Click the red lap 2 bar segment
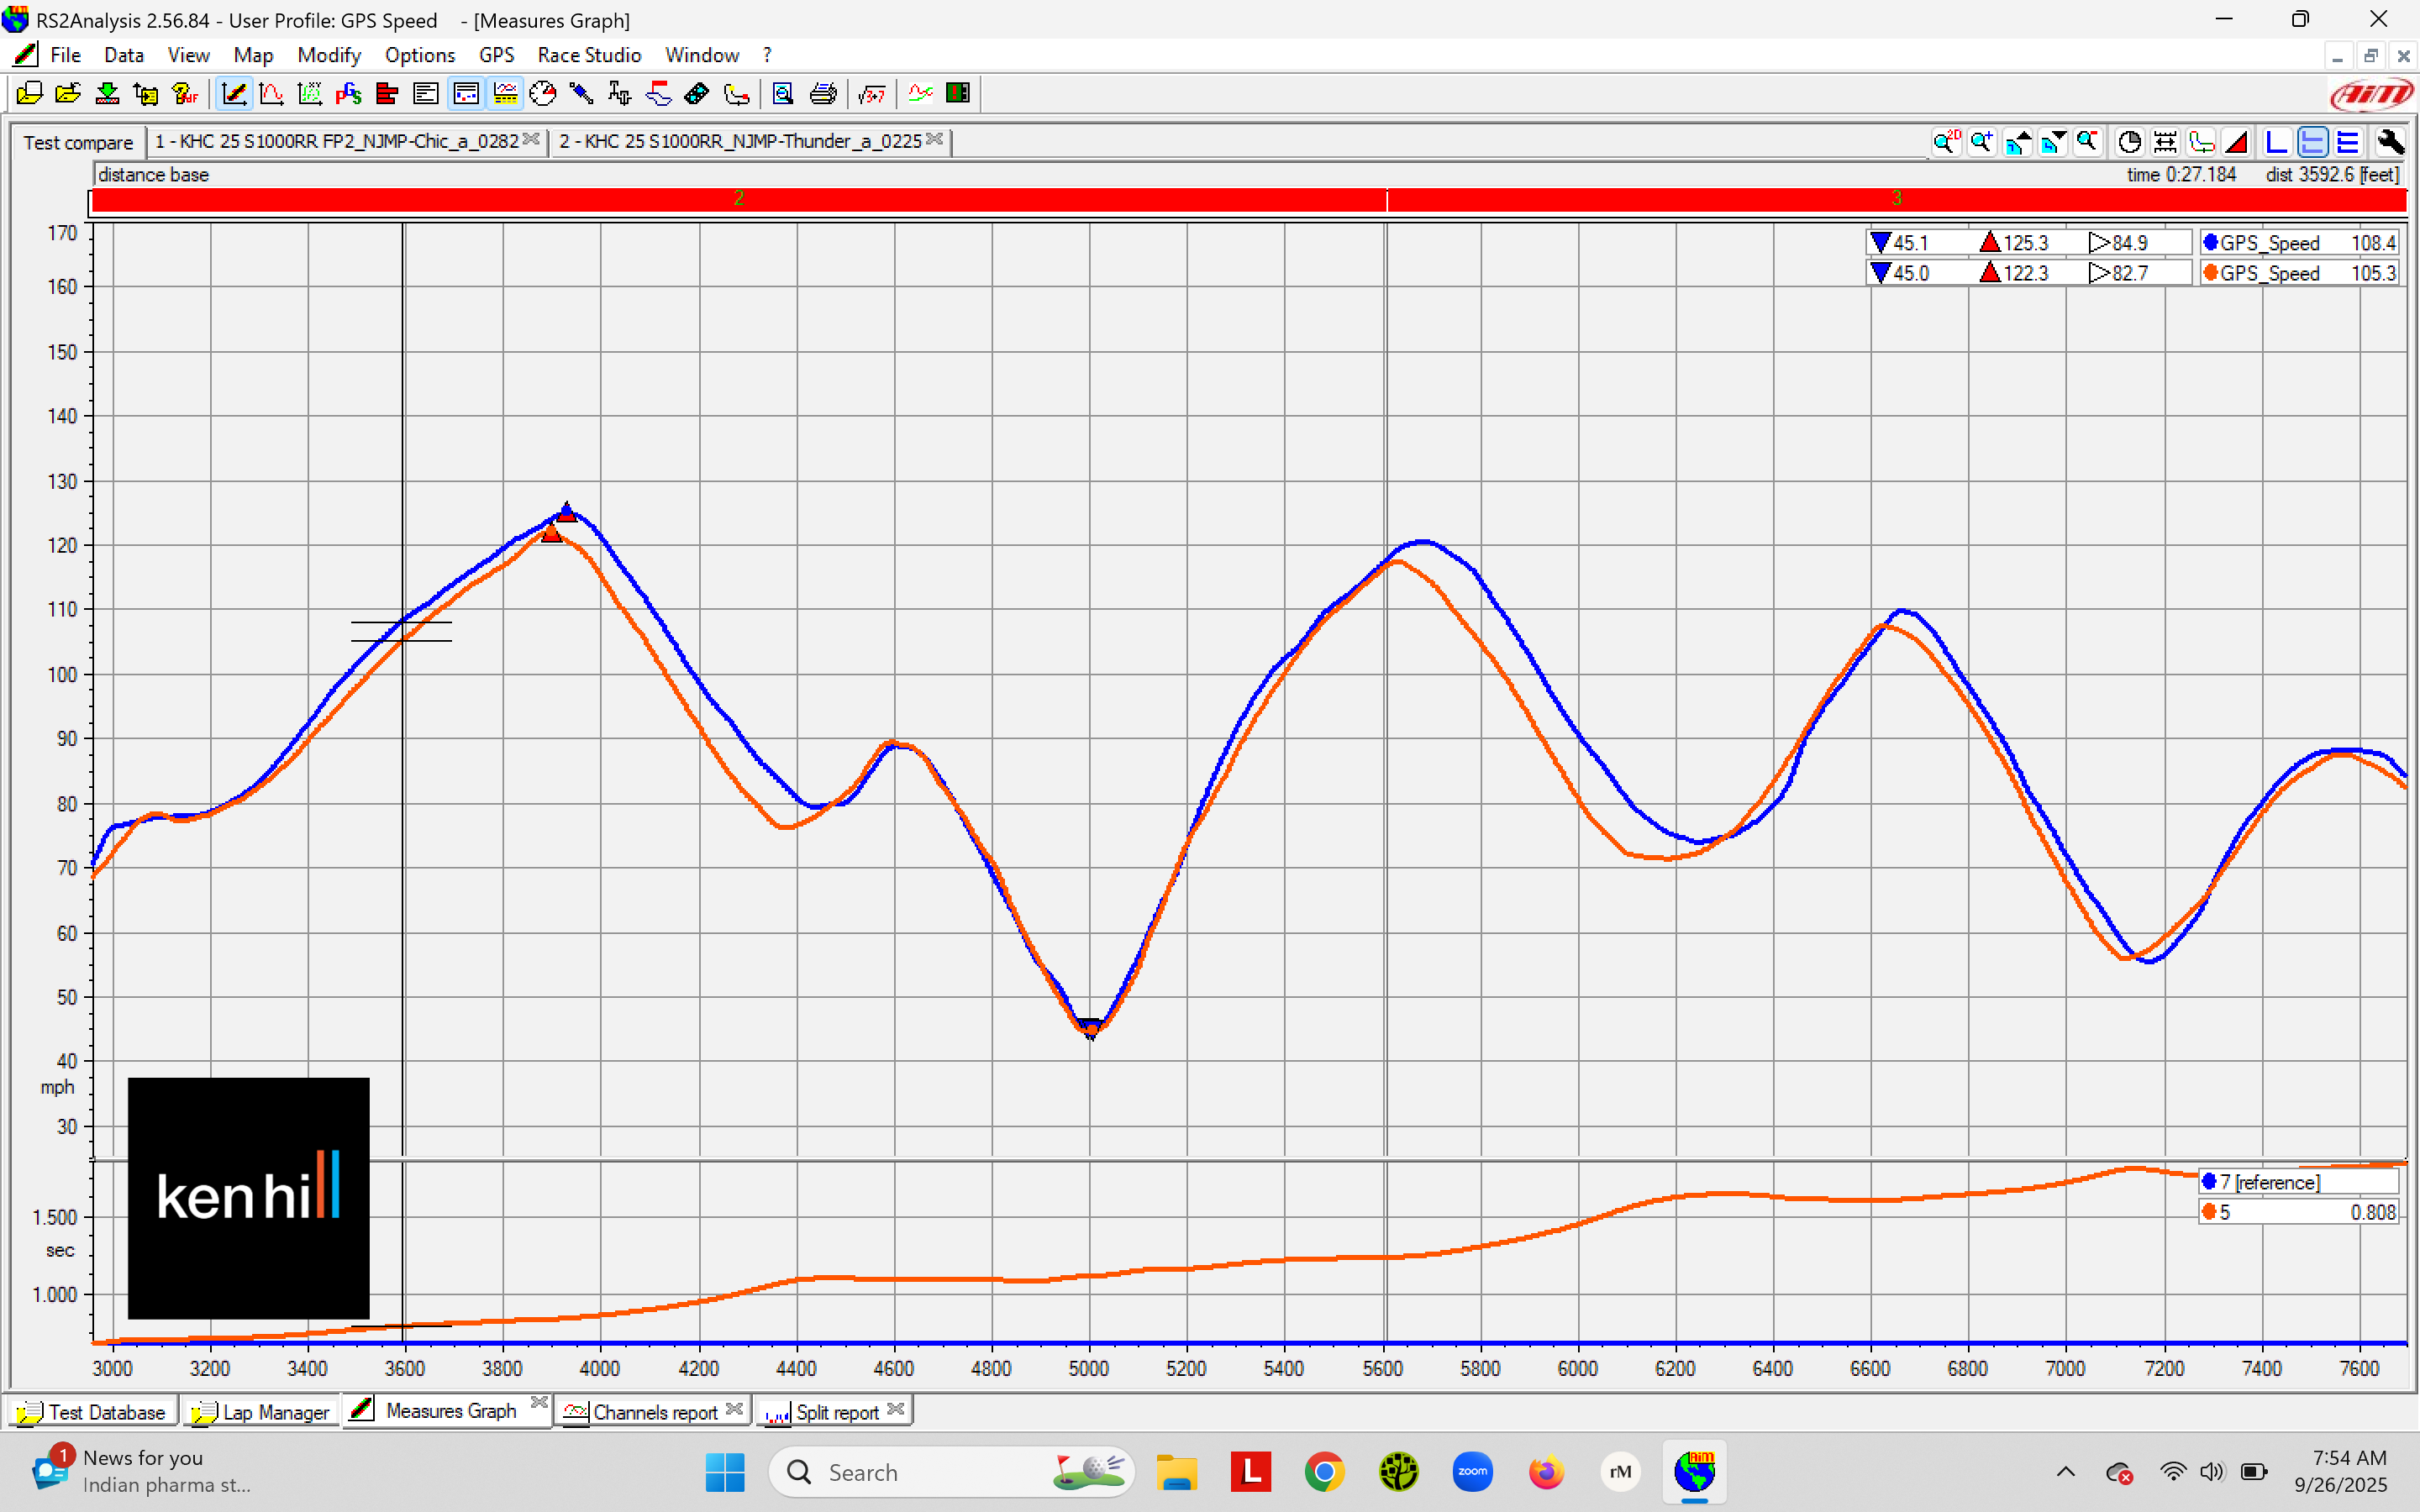 738,199
